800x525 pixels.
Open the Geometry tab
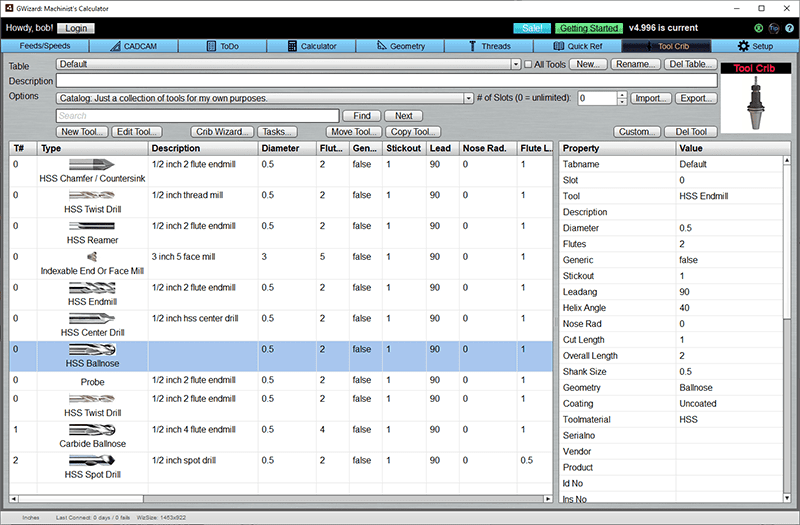coord(400,46)
